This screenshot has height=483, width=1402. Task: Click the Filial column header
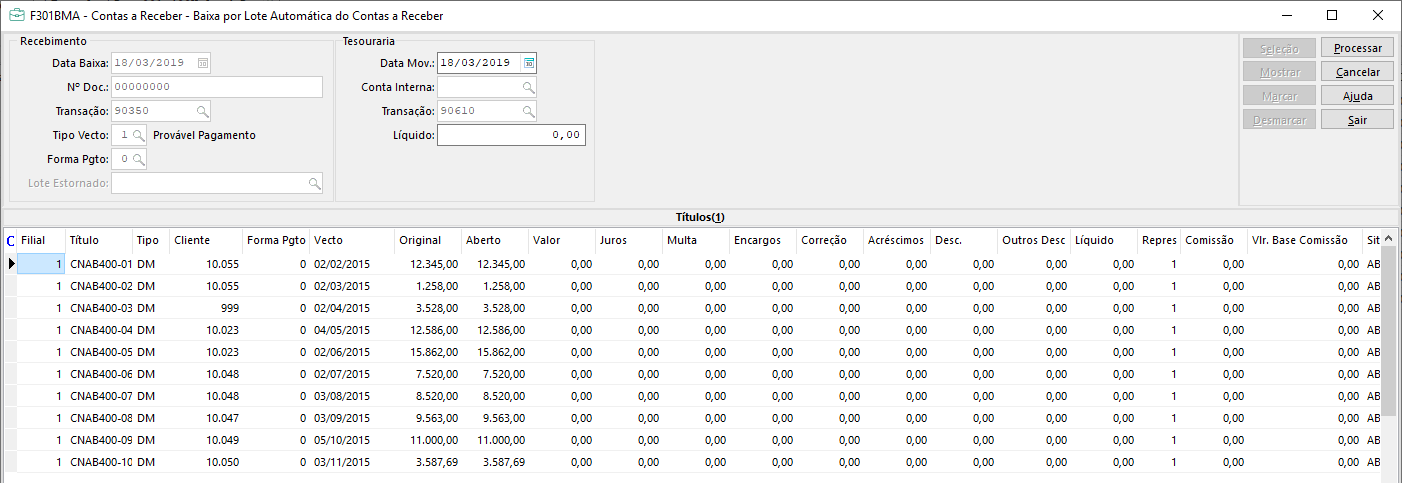coord(41,240)
